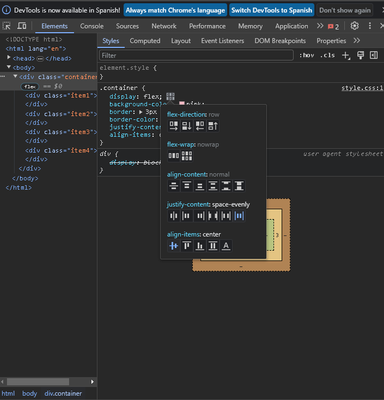Select the div.container breadcrumb
The image size is (384, 400).
coord(63,394)
